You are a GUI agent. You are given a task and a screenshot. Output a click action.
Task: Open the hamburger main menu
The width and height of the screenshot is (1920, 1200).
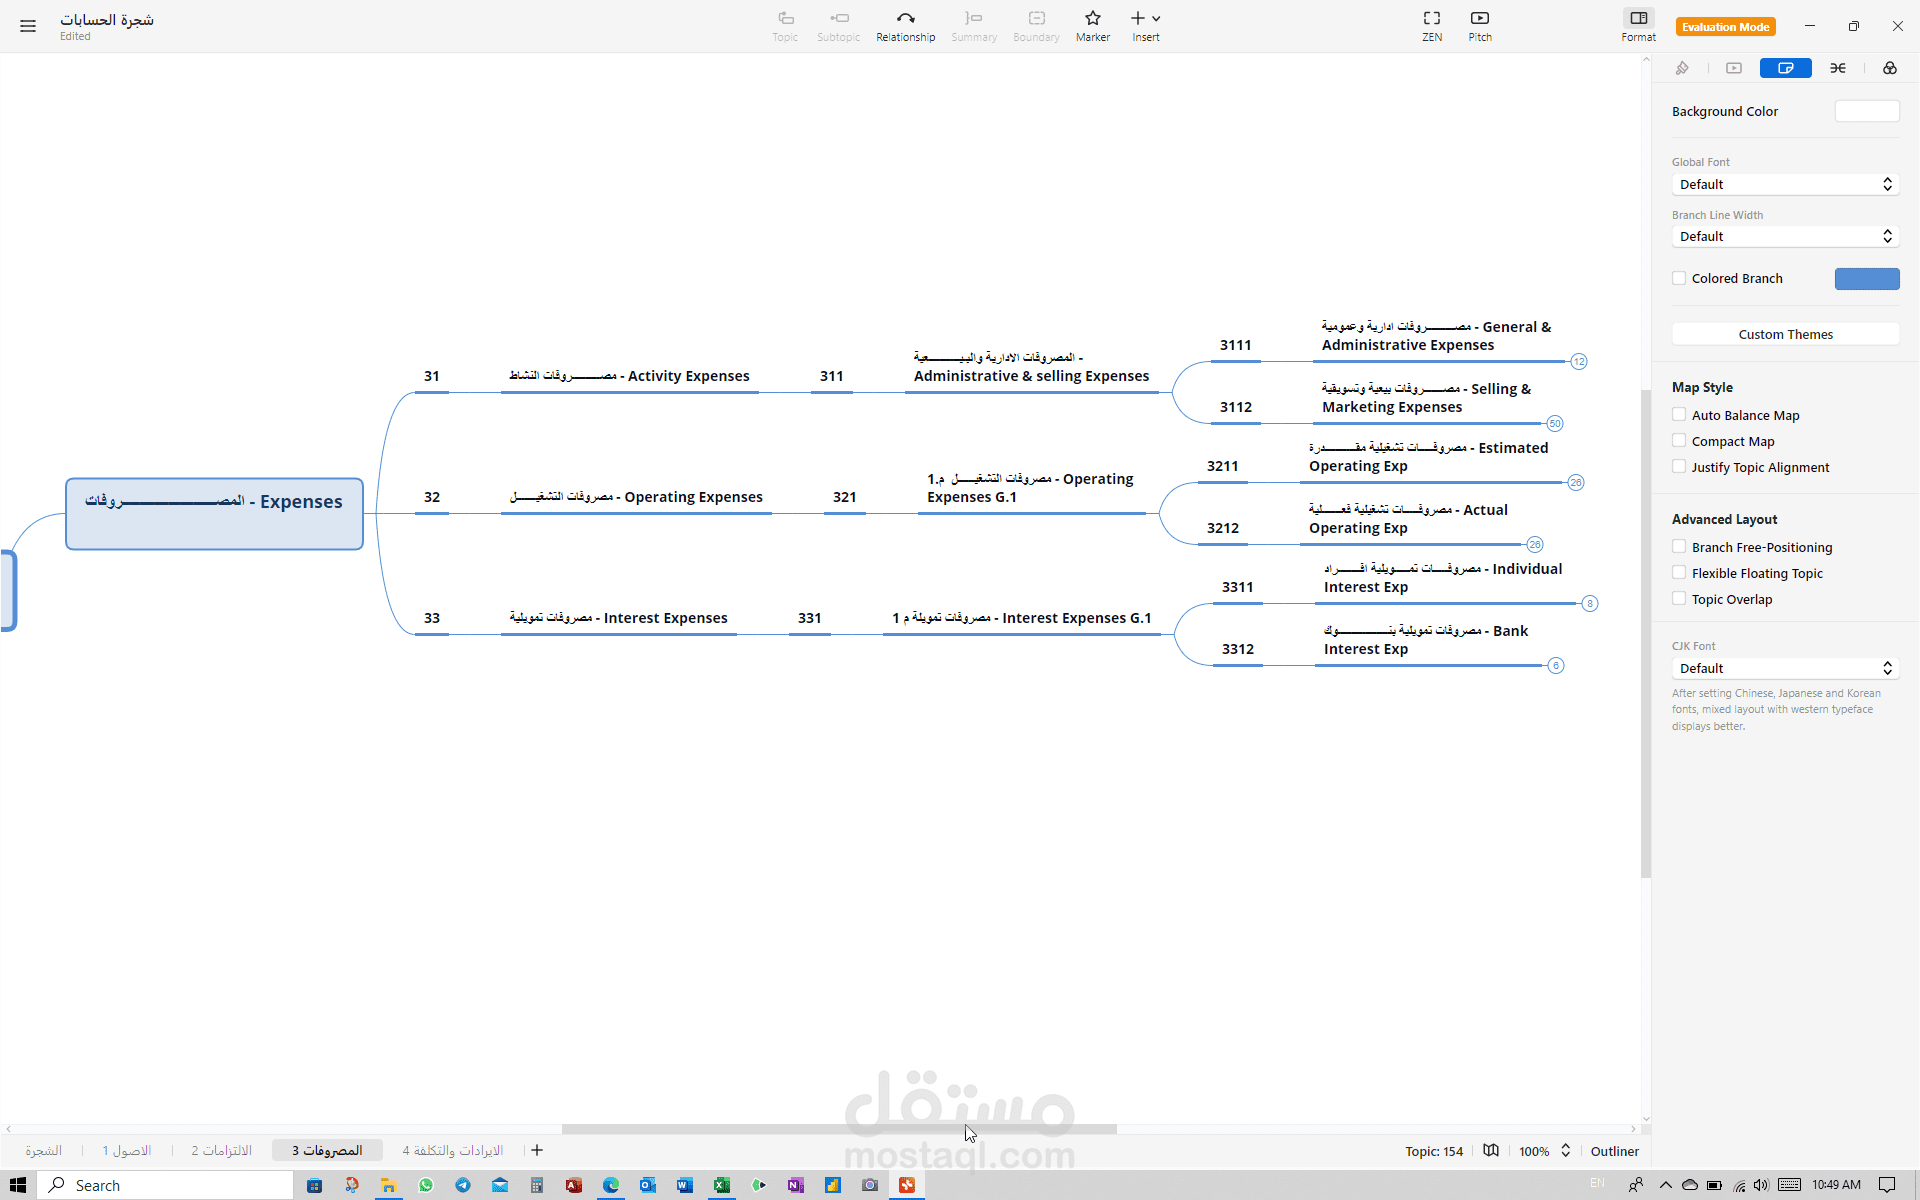(28, 27)
